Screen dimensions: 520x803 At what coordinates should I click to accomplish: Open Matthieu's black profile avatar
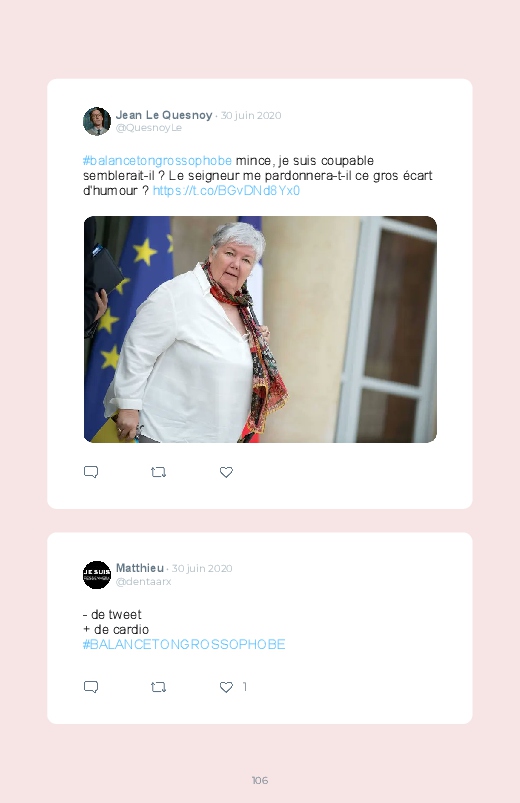pos(97,575)
